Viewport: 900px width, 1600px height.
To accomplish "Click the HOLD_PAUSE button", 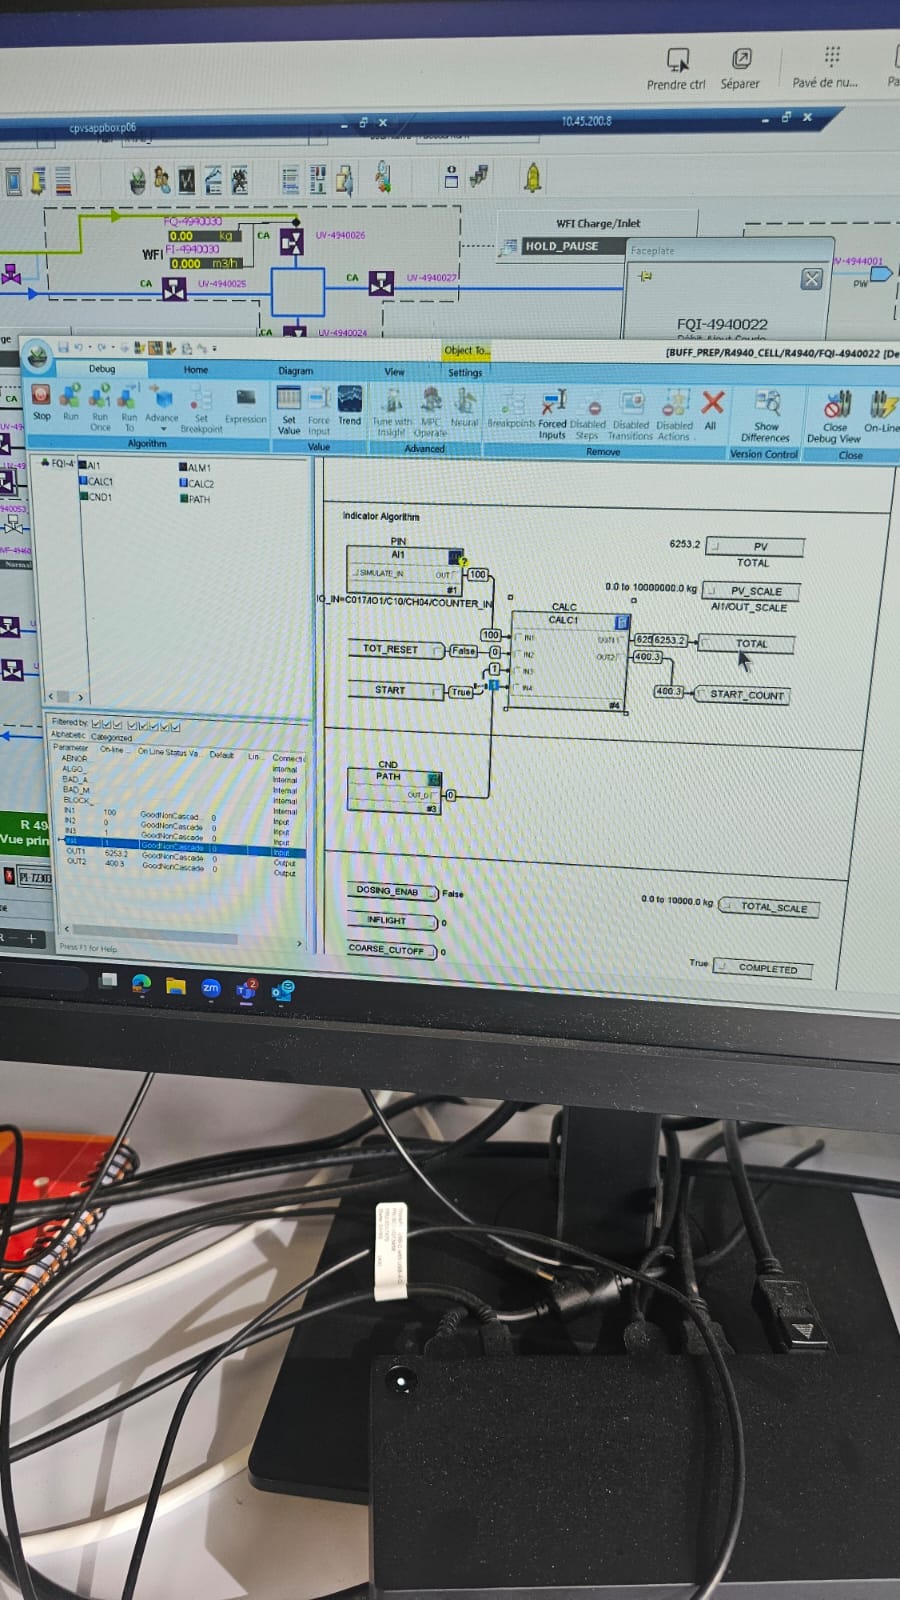I will click(561, 246).
